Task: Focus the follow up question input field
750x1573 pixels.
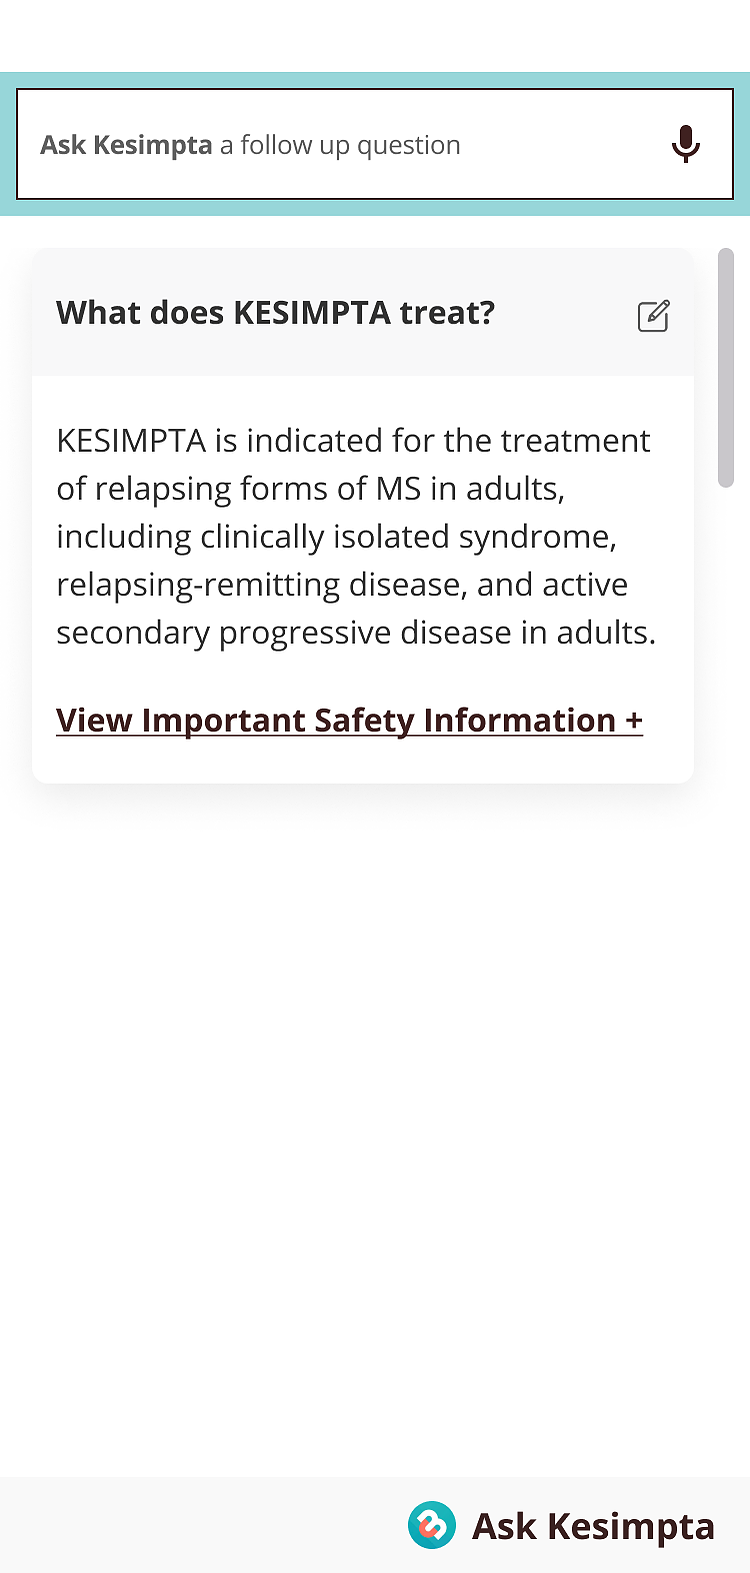Action: click(x=375, y=144)
